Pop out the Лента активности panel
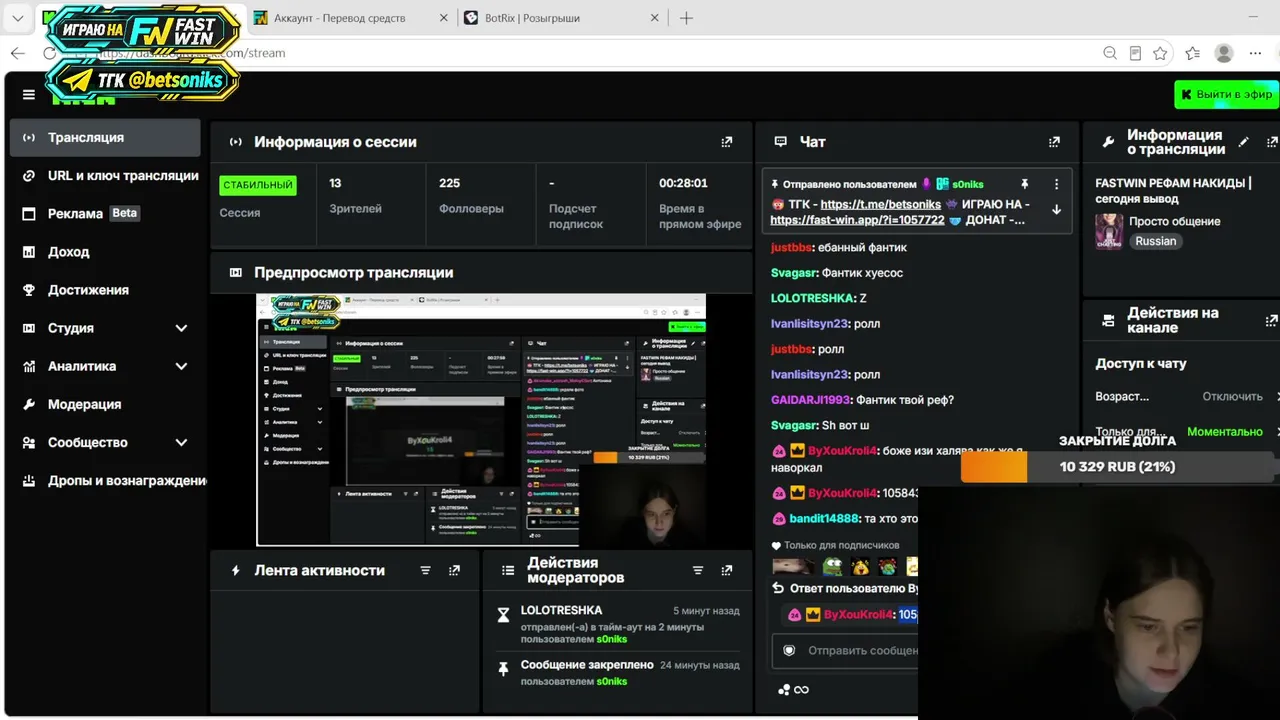This screenshot has height=720, width=1280. pyautogui.click(x=455, y=570)
